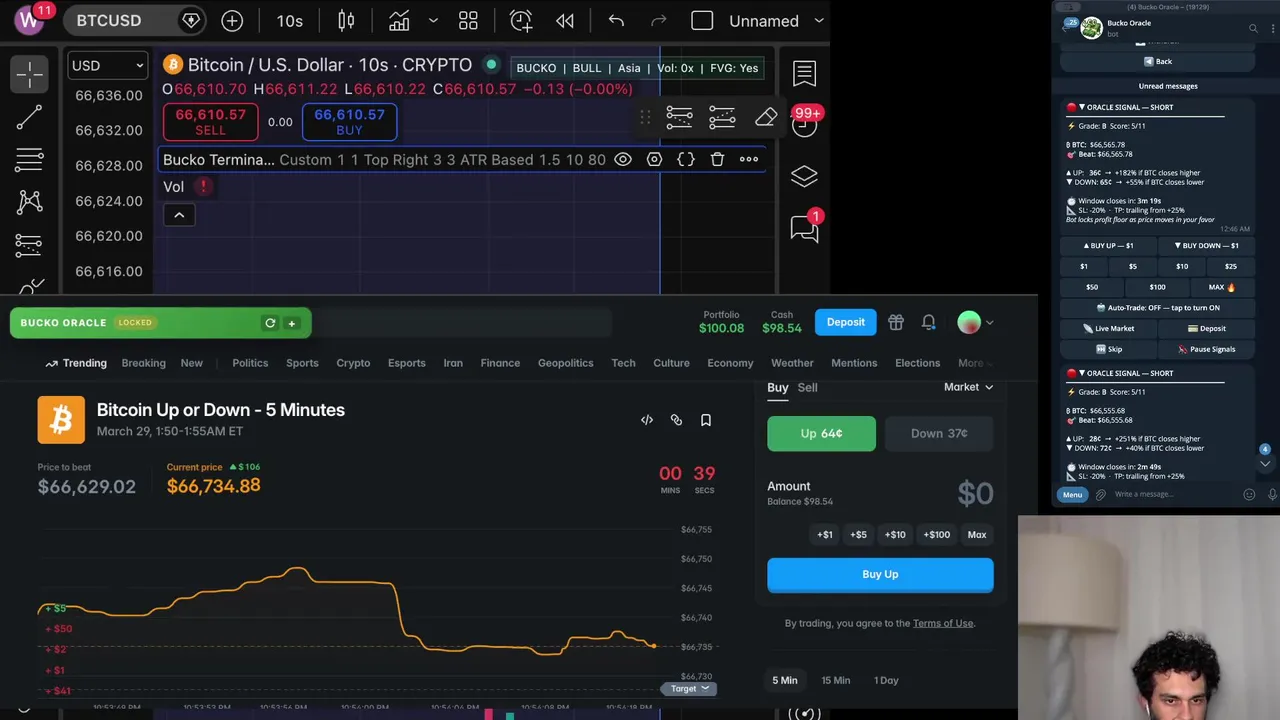
Task: Toggle Auto-Trade ON in the Telegram bot
Action: 1157,308
